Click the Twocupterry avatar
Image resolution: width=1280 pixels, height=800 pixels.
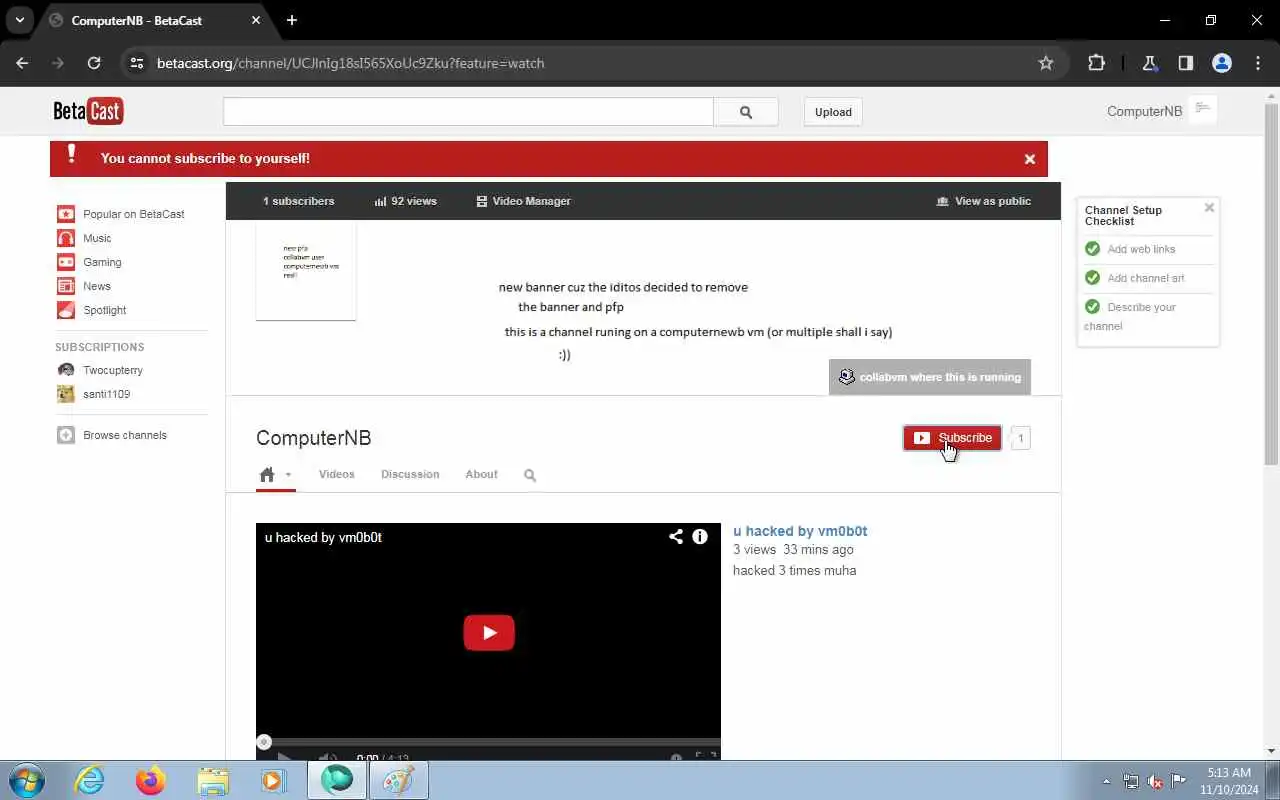click(66, 370)
